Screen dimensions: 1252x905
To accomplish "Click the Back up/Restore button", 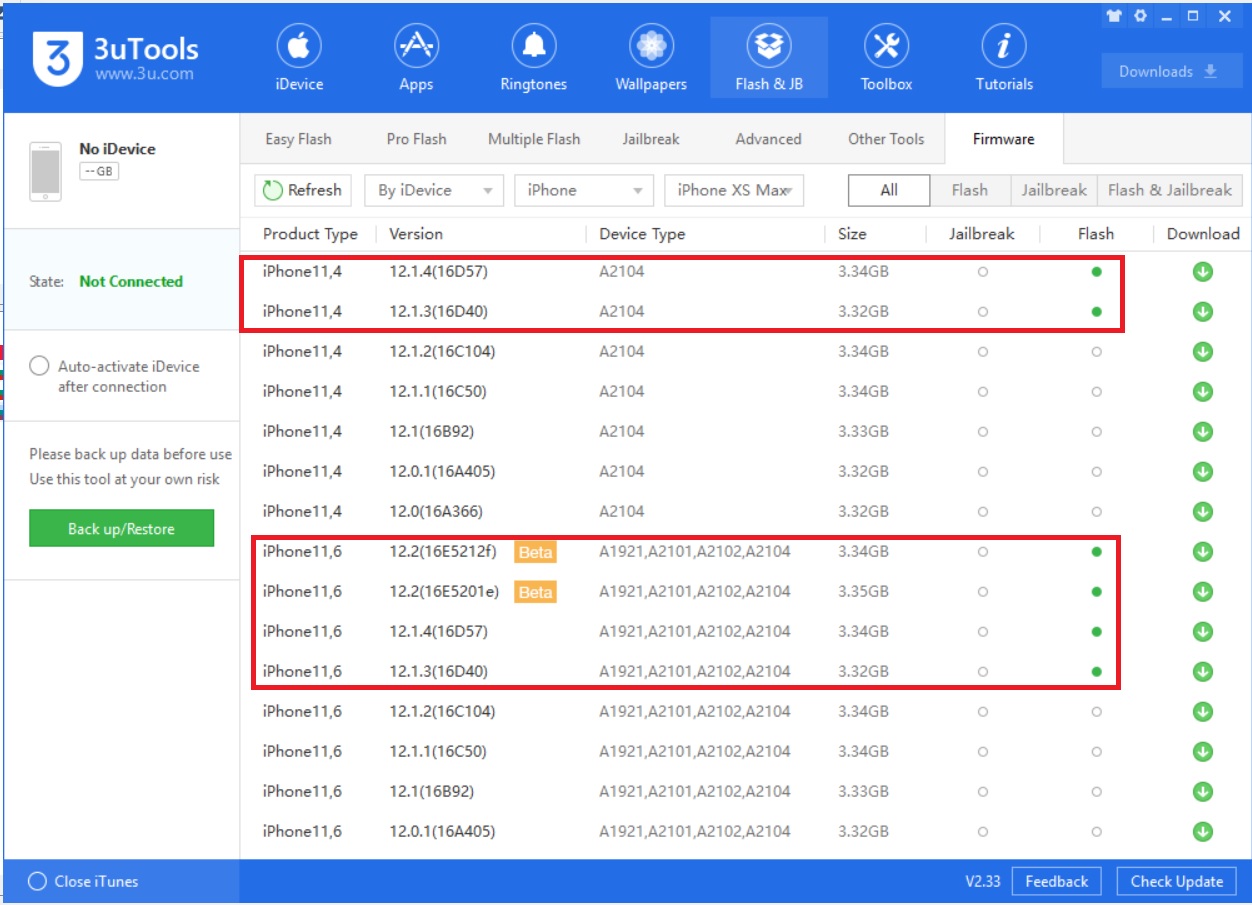I will (x=121, y=528).
